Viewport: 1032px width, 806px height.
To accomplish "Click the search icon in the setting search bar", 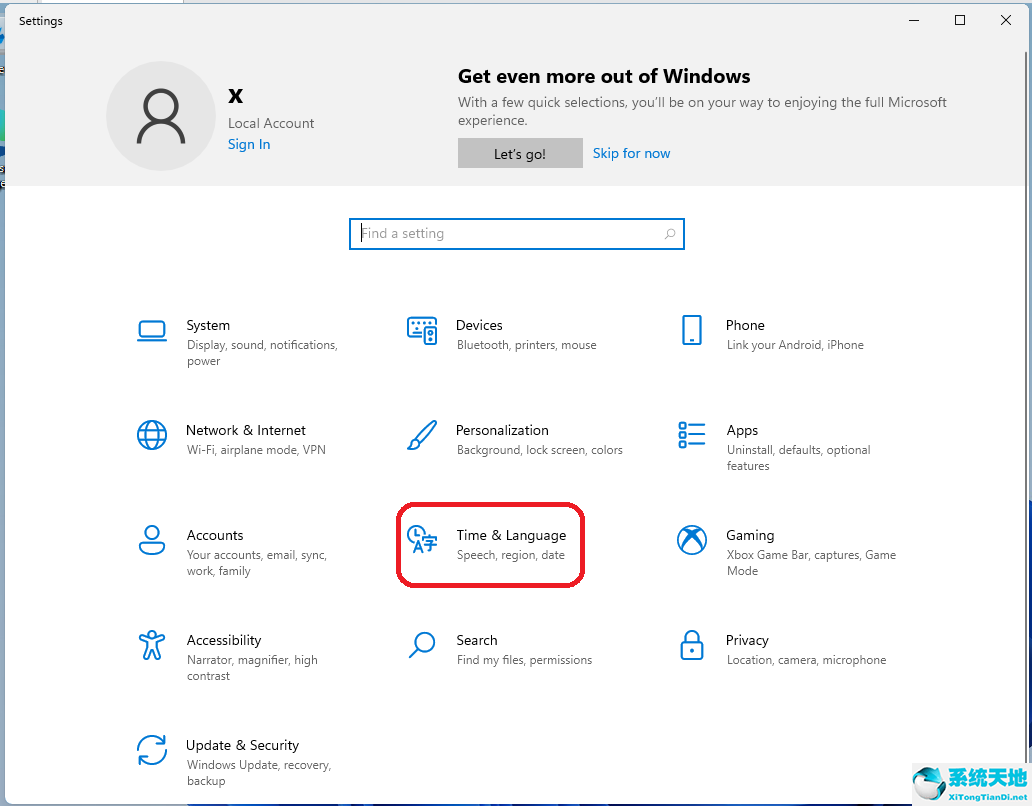I will (x=669, y=233).
